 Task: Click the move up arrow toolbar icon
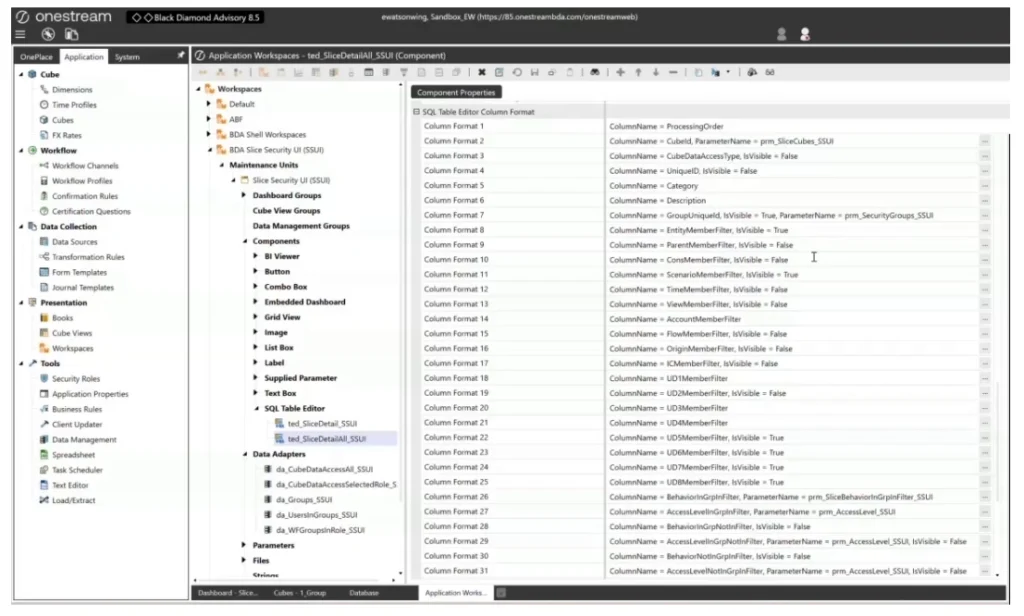click(x=638, y=73)
